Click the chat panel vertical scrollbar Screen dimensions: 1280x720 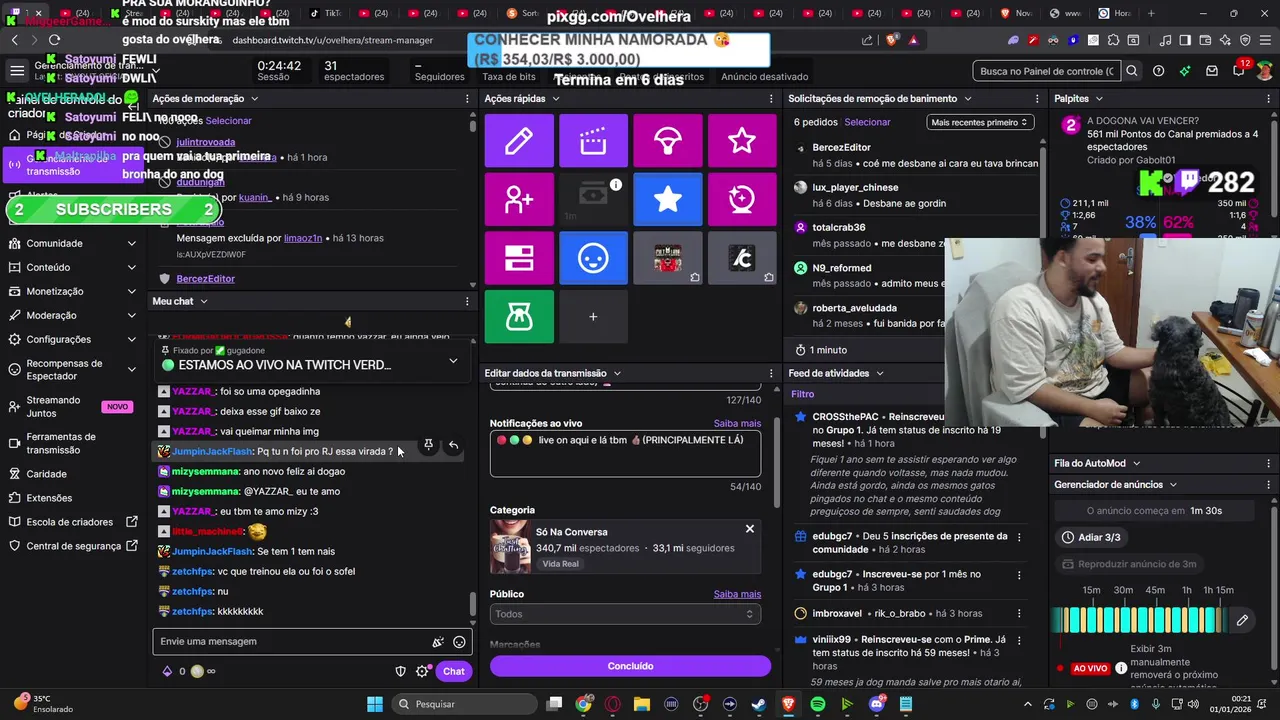[x=473, y=605]
